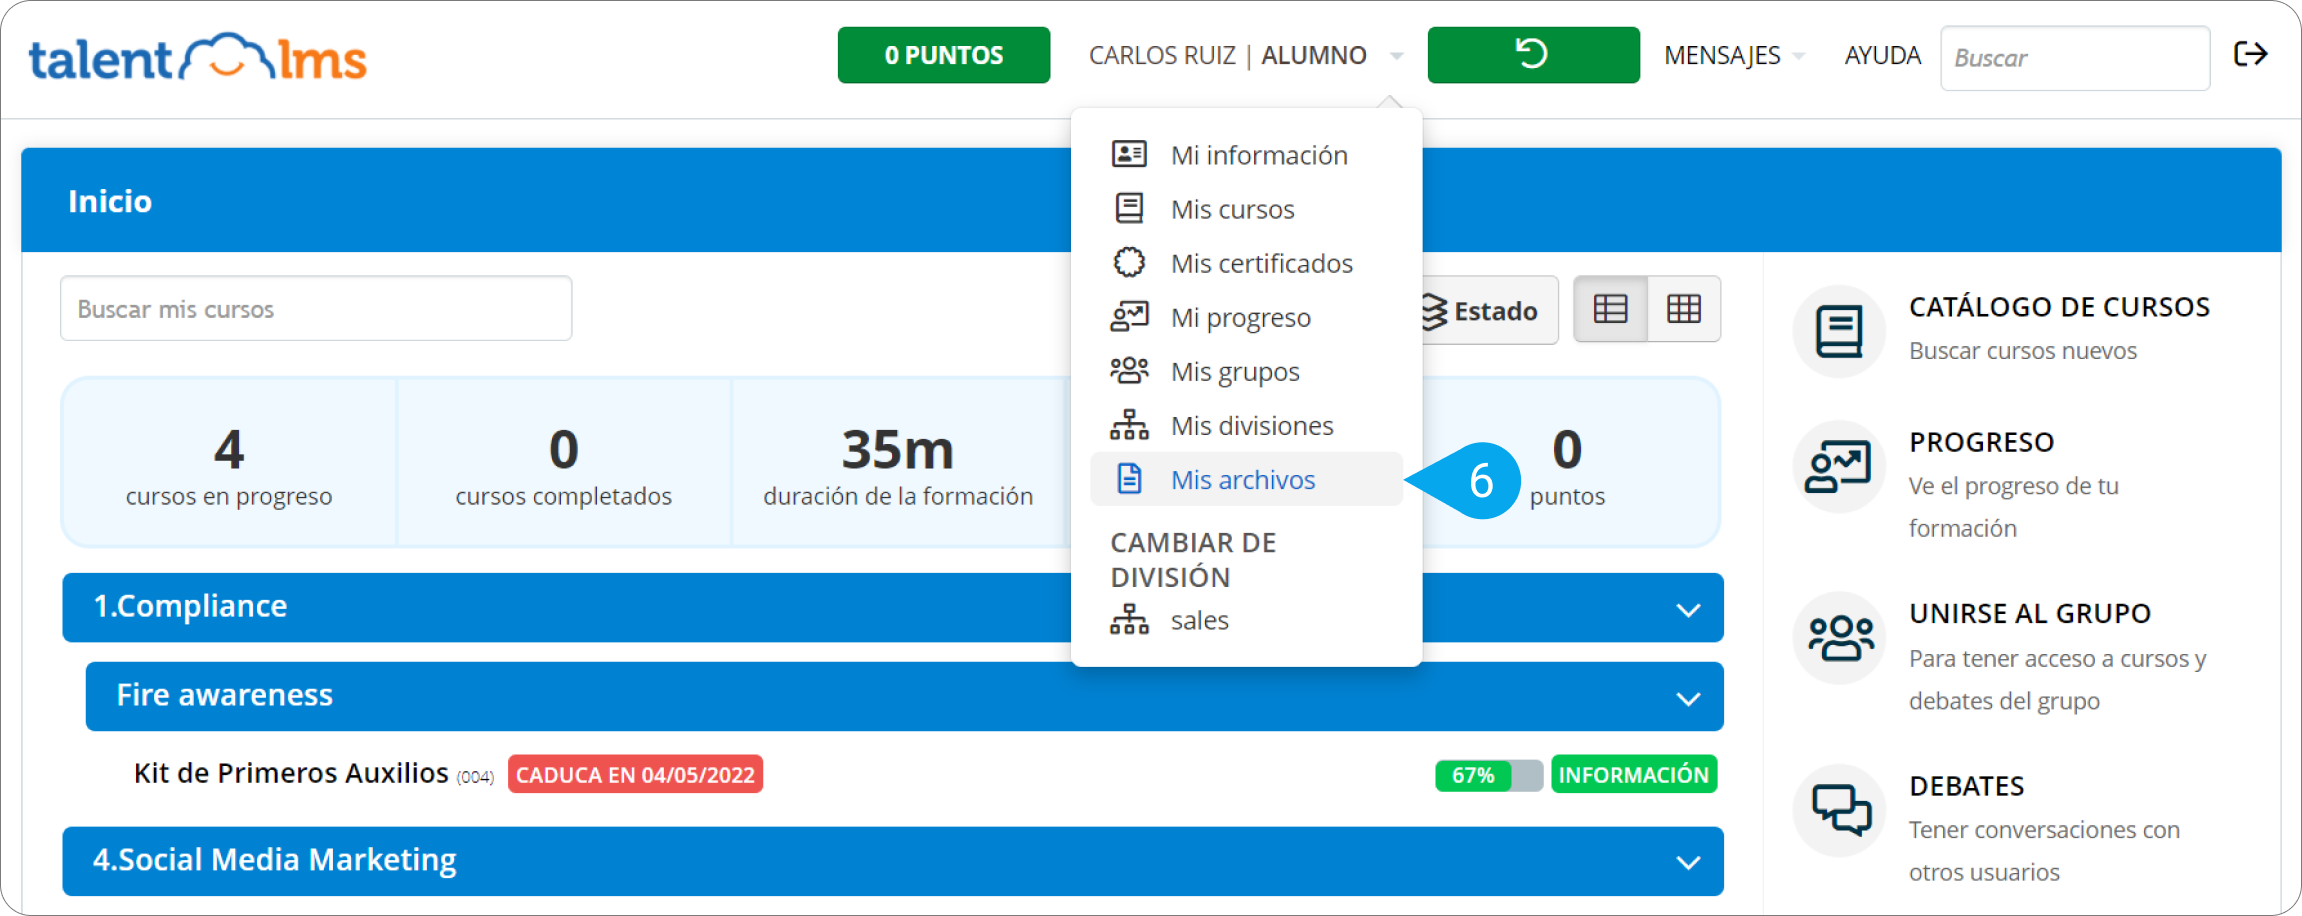
Task: Open the Debates chat bubbles icon
Action: pos(1838,809)
